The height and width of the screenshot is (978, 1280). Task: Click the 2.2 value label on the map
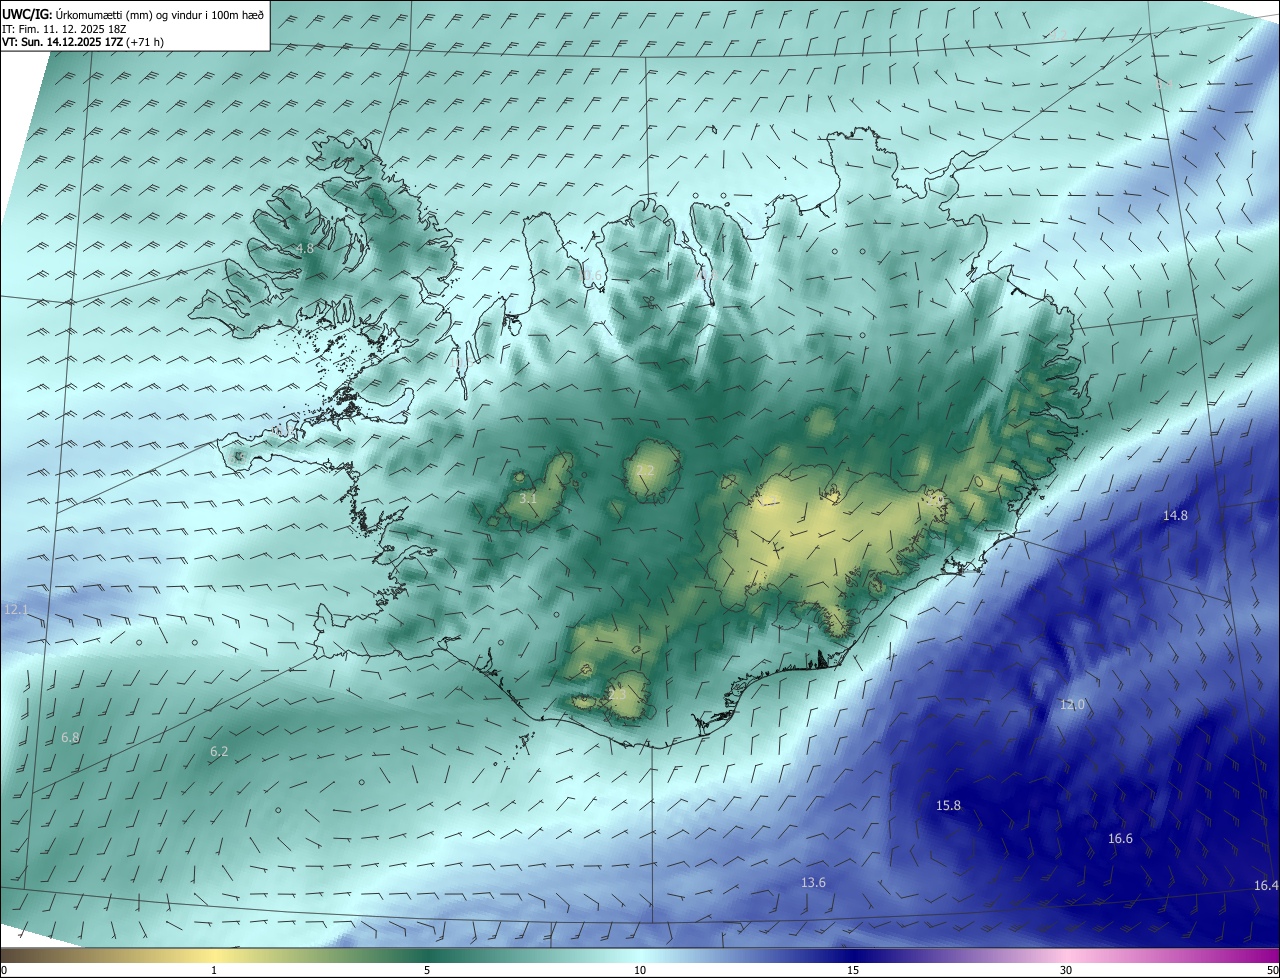point(645,470)
